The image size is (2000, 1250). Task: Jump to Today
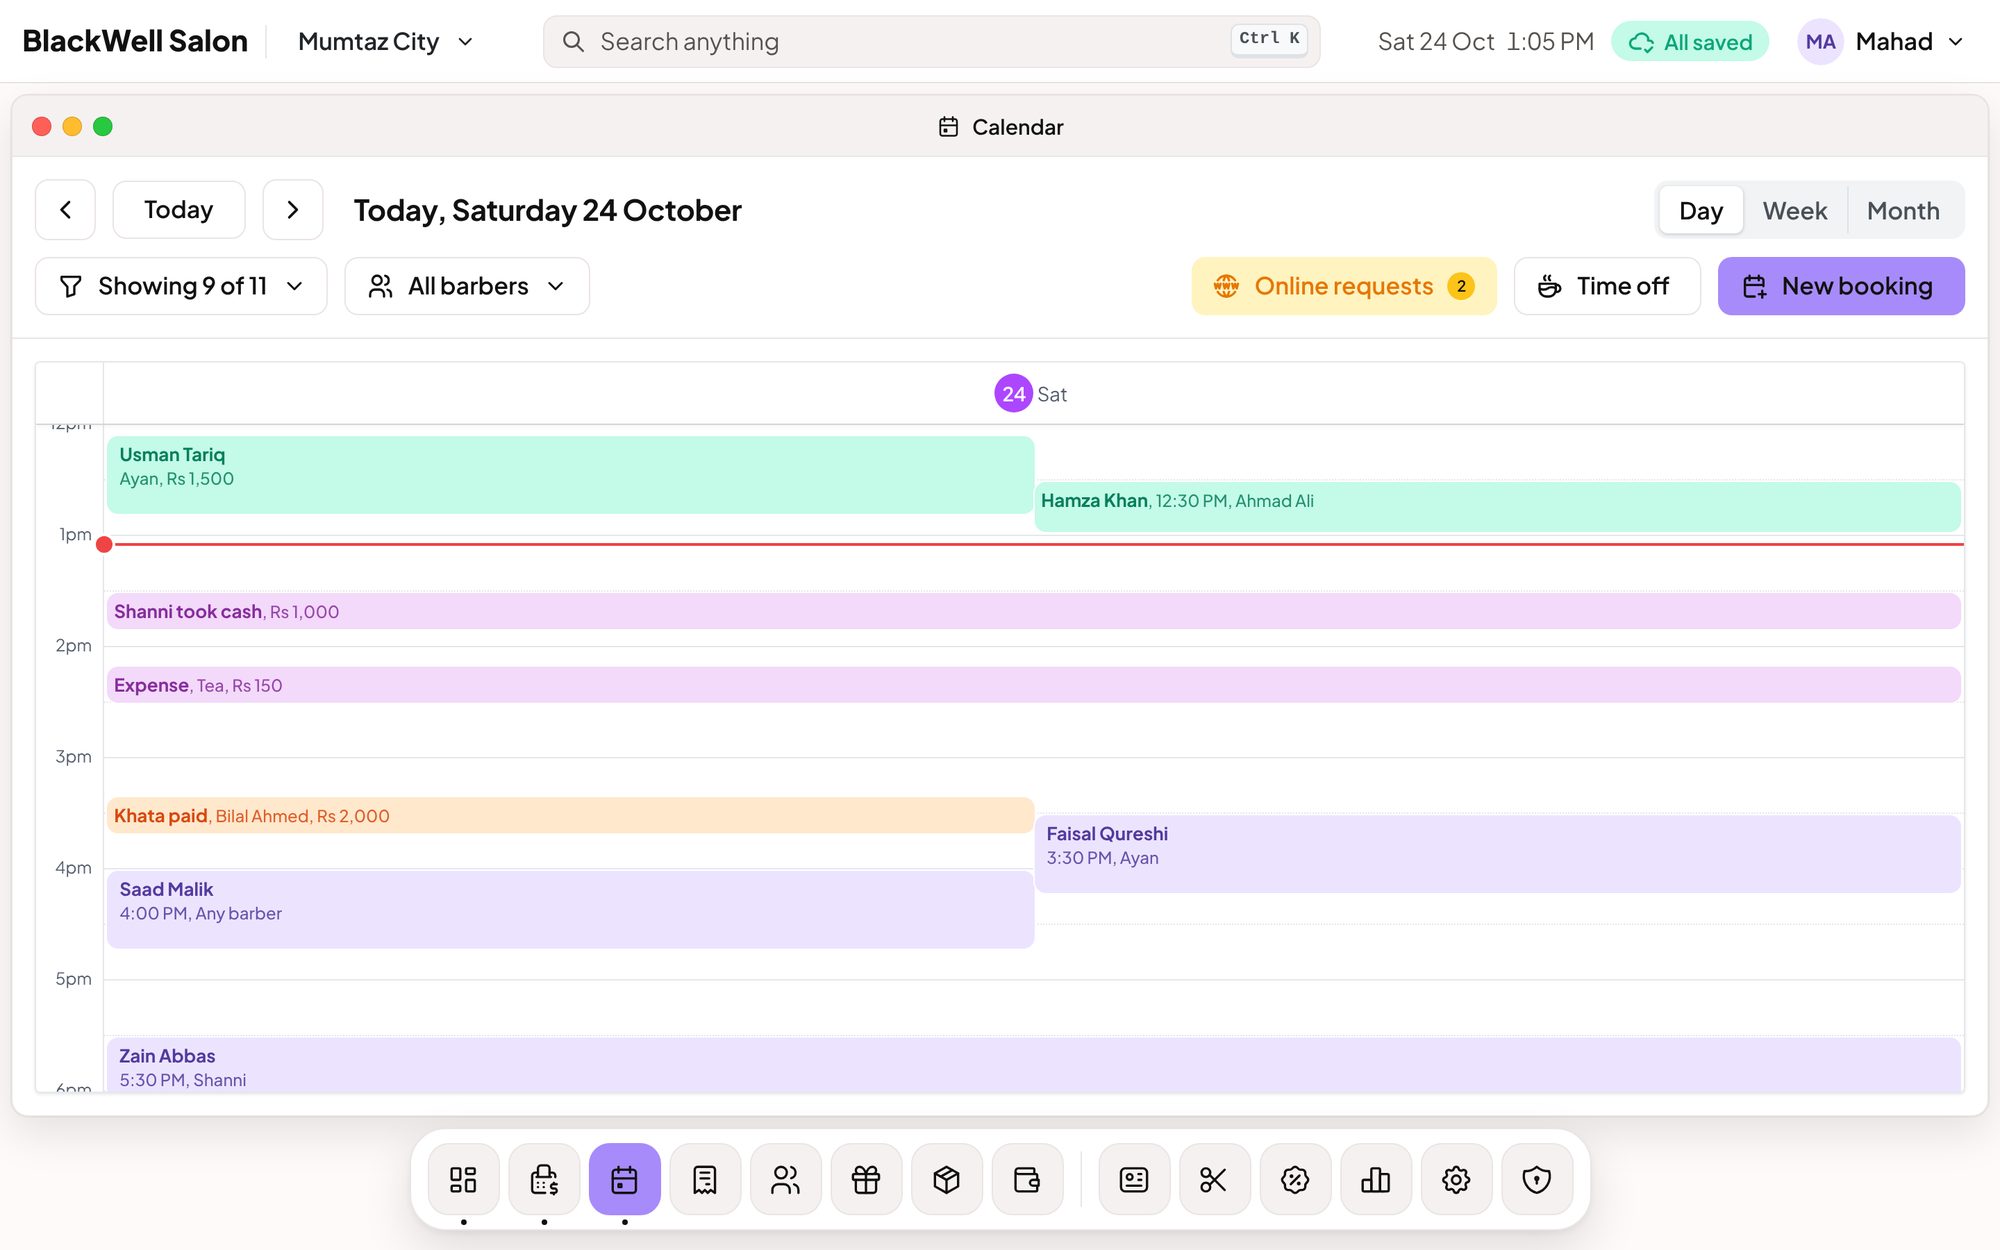(x=179, y=210)
